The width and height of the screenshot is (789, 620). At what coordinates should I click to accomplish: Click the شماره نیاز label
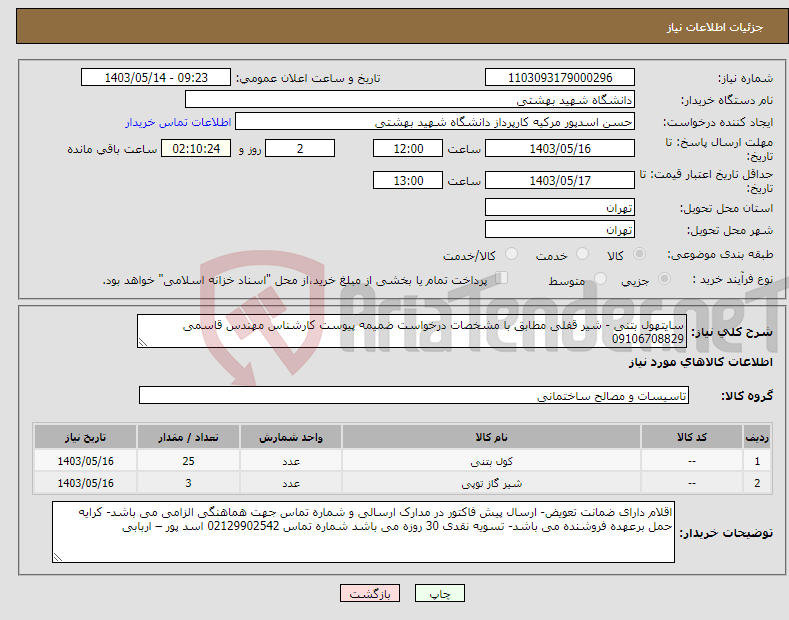[x=745, y=78]
